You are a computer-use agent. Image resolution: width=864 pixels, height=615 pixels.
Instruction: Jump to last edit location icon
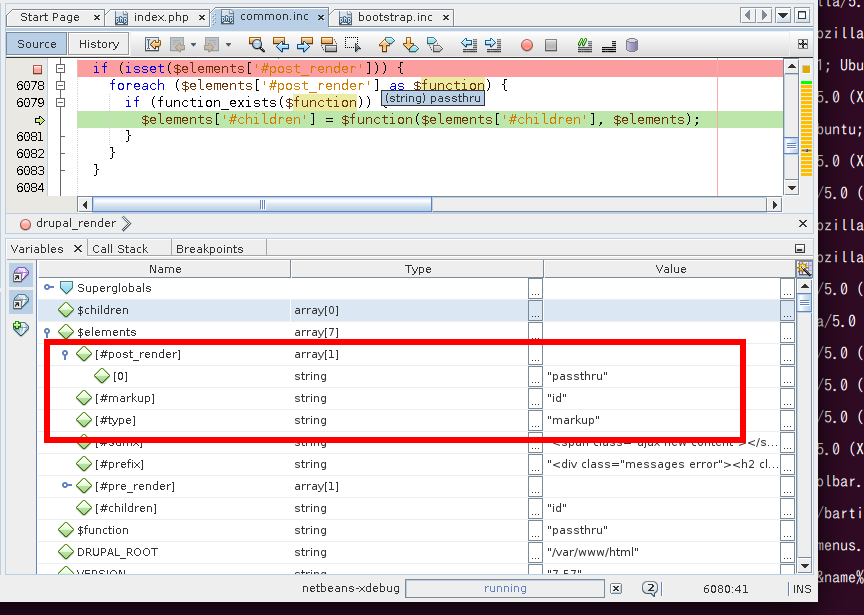(x=153, y=45)
